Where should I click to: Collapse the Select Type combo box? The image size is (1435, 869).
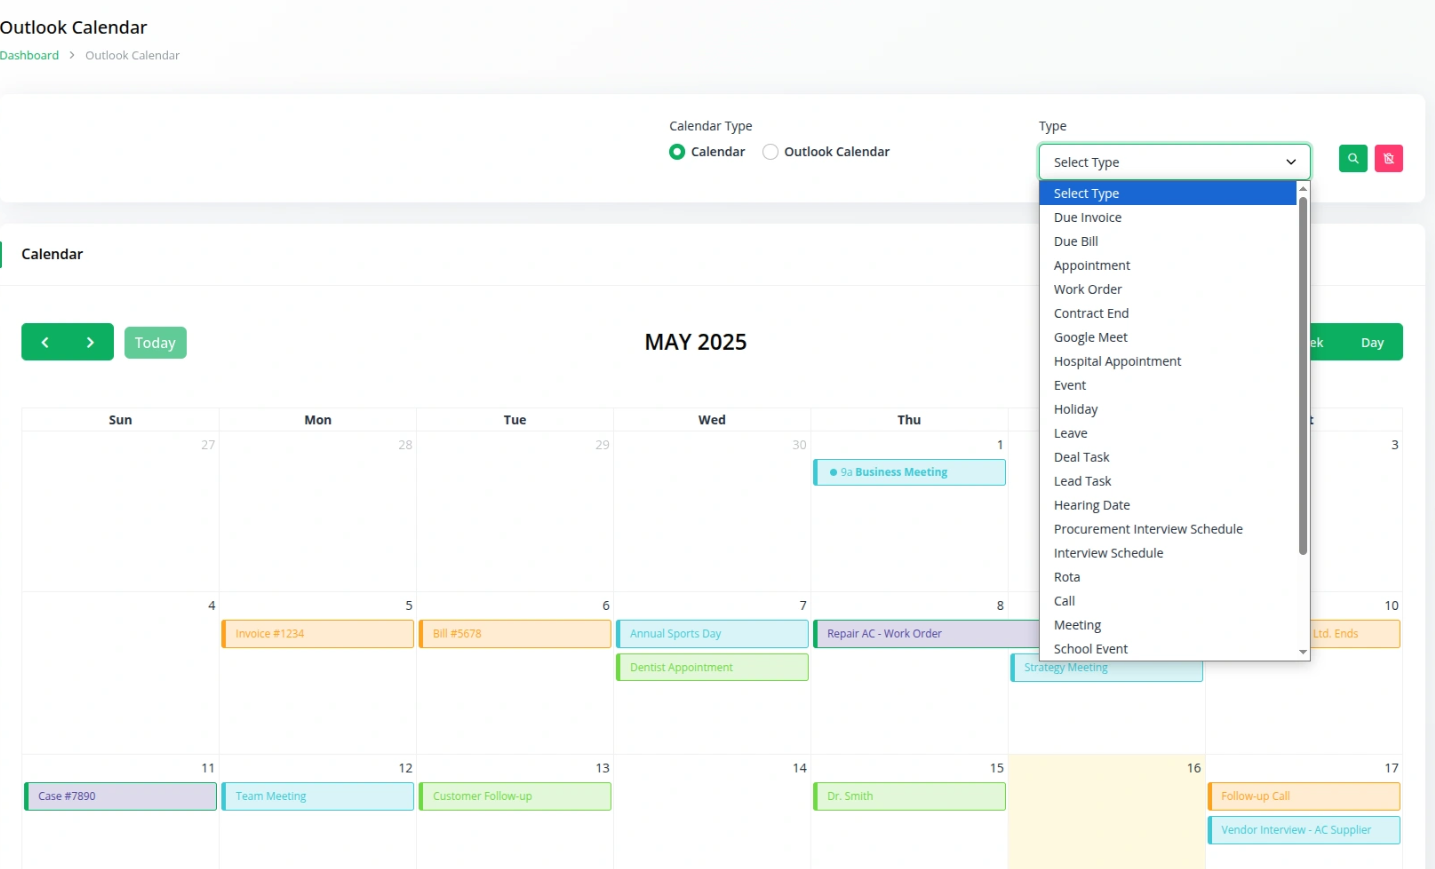pyautogui.click(x=1174, y=162)
